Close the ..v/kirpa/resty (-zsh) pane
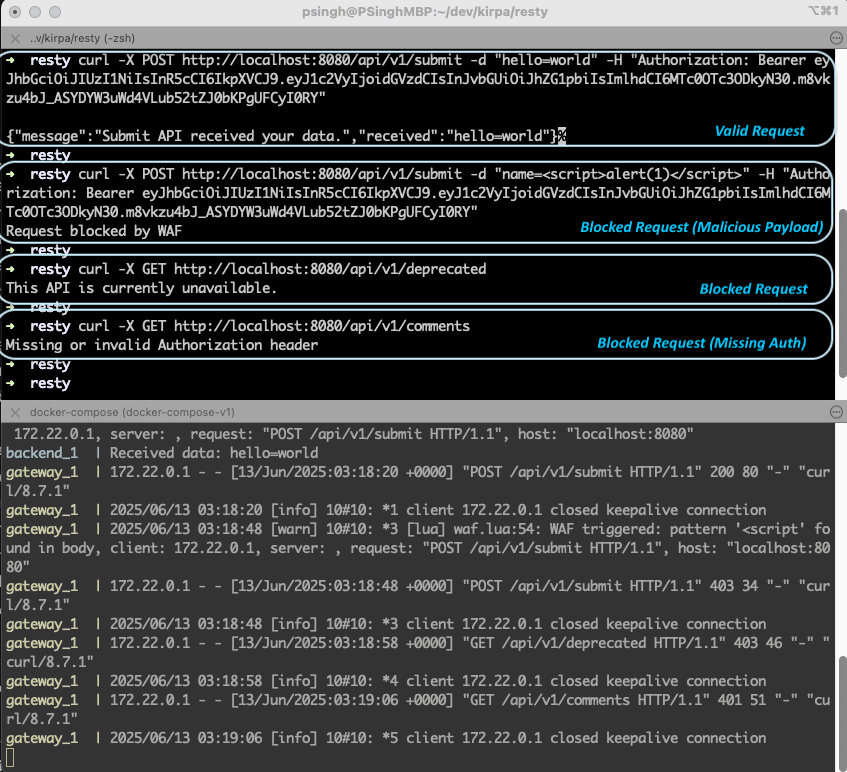 point(15,38)
